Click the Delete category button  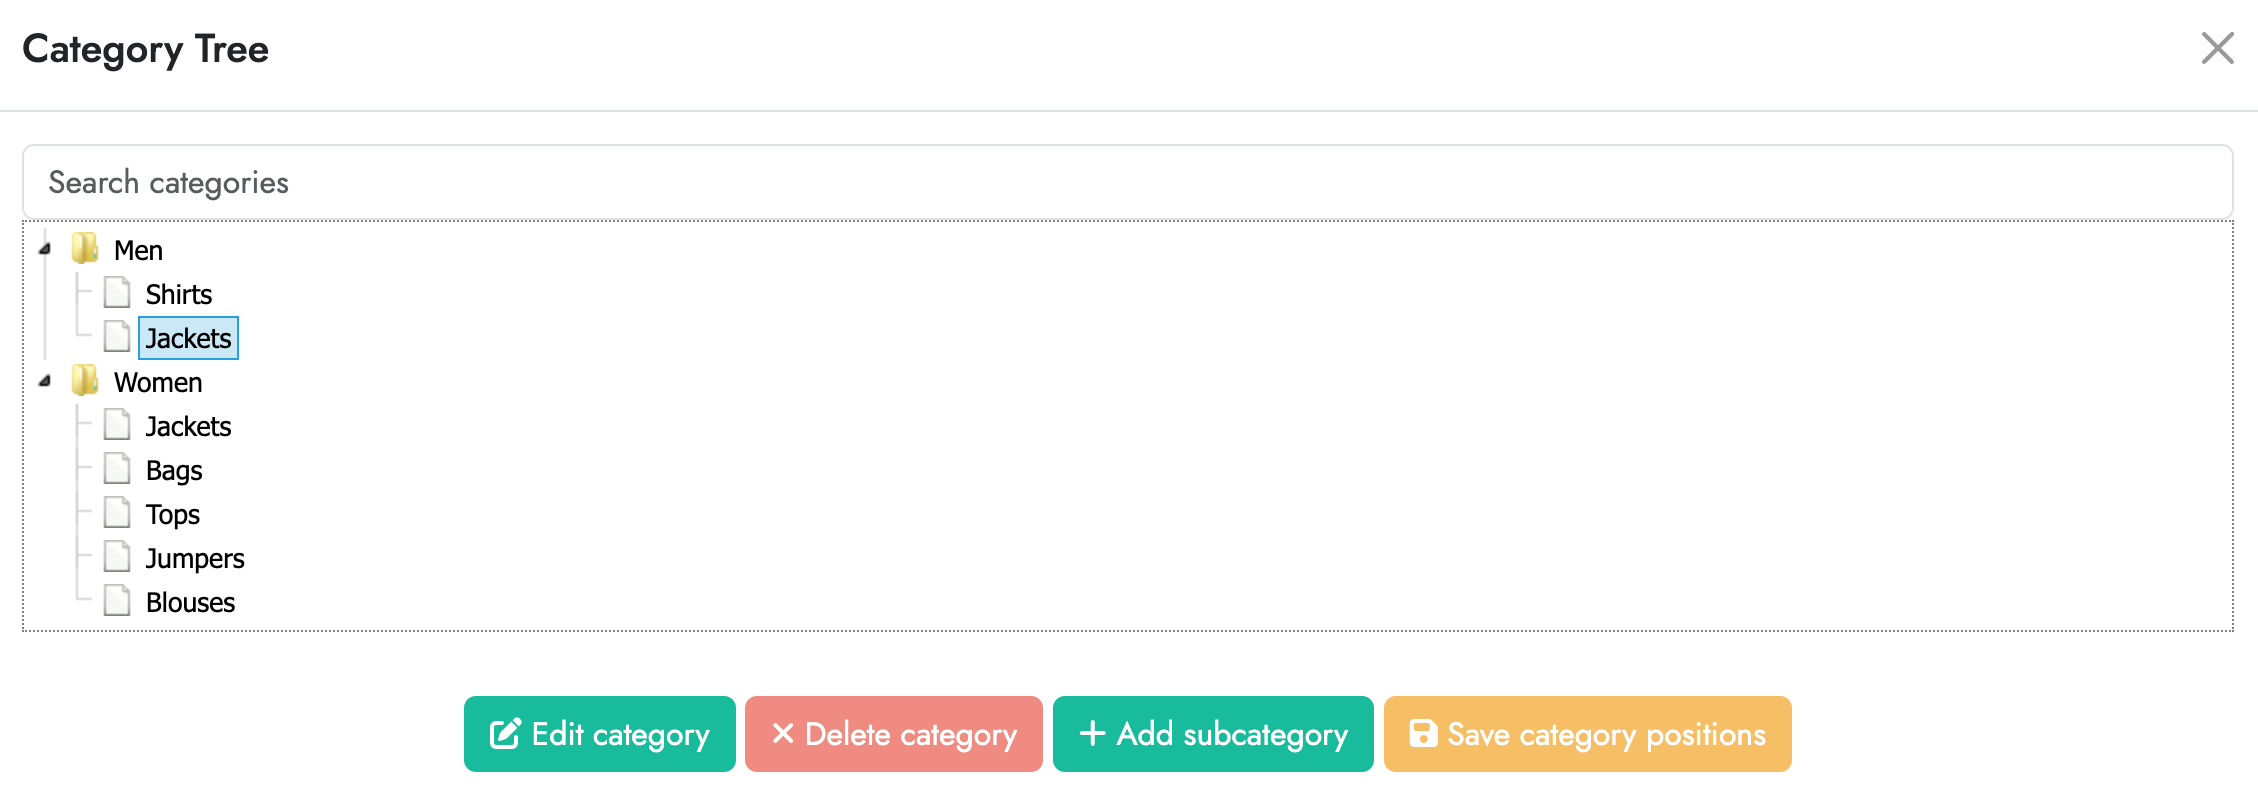point(892,733)
